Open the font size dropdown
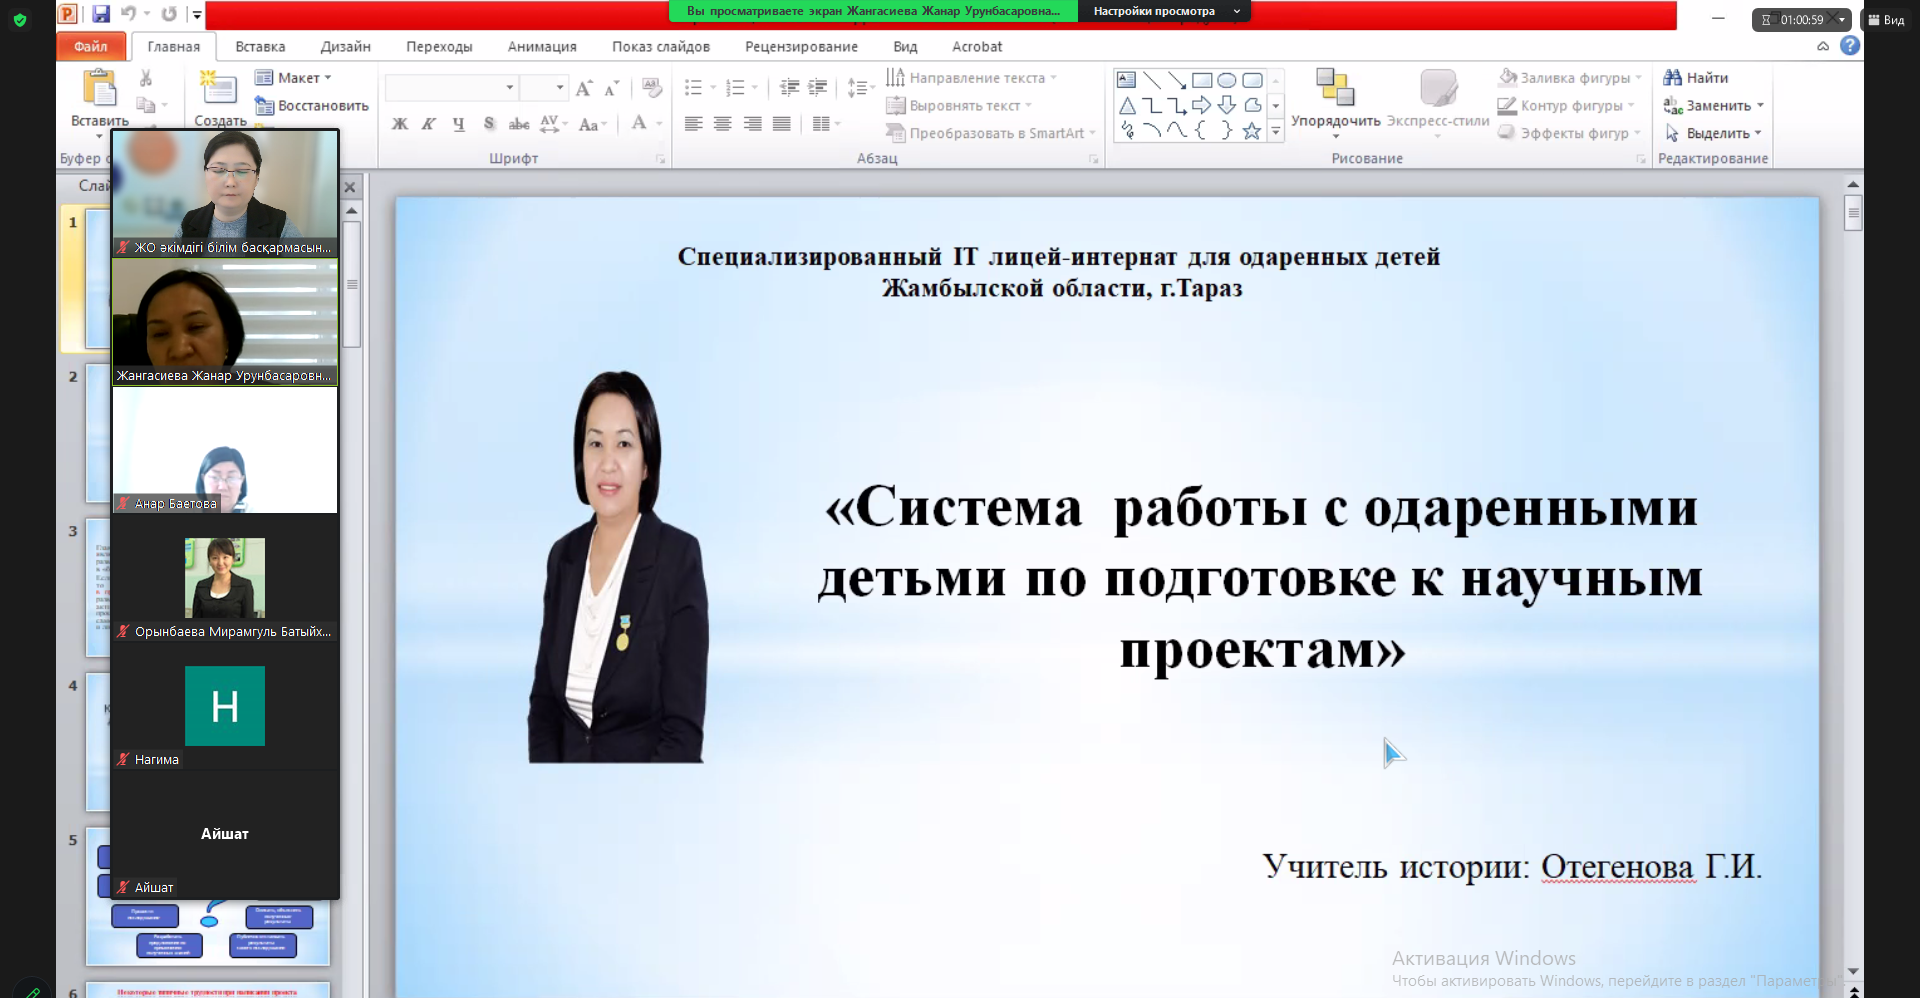1920x998 pixels. coord(560,88)
